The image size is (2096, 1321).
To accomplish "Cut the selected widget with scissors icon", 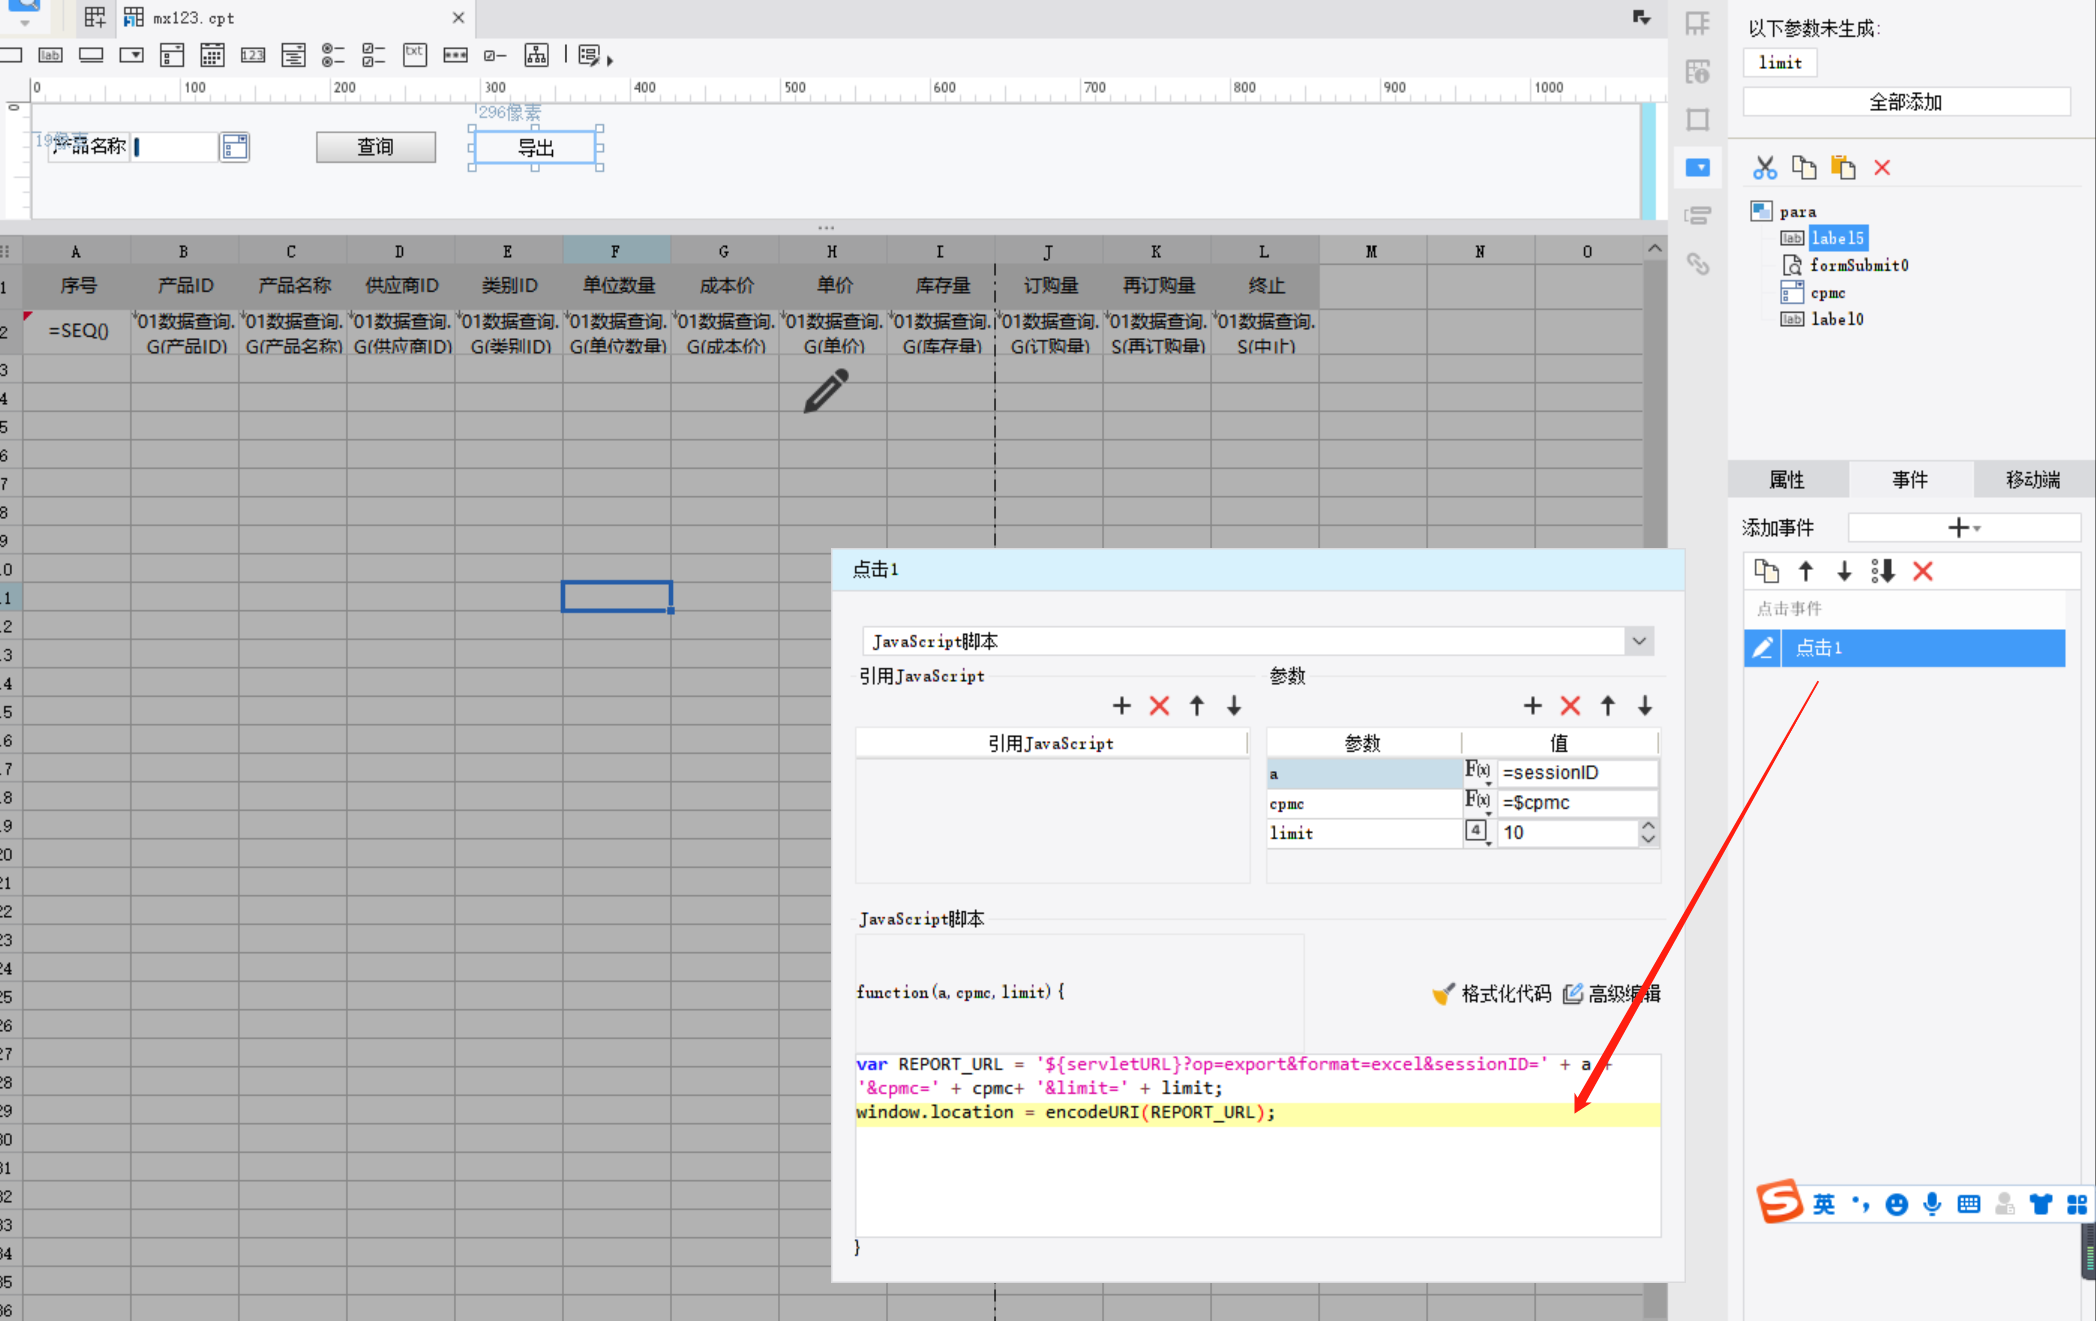I will 1765,167.
